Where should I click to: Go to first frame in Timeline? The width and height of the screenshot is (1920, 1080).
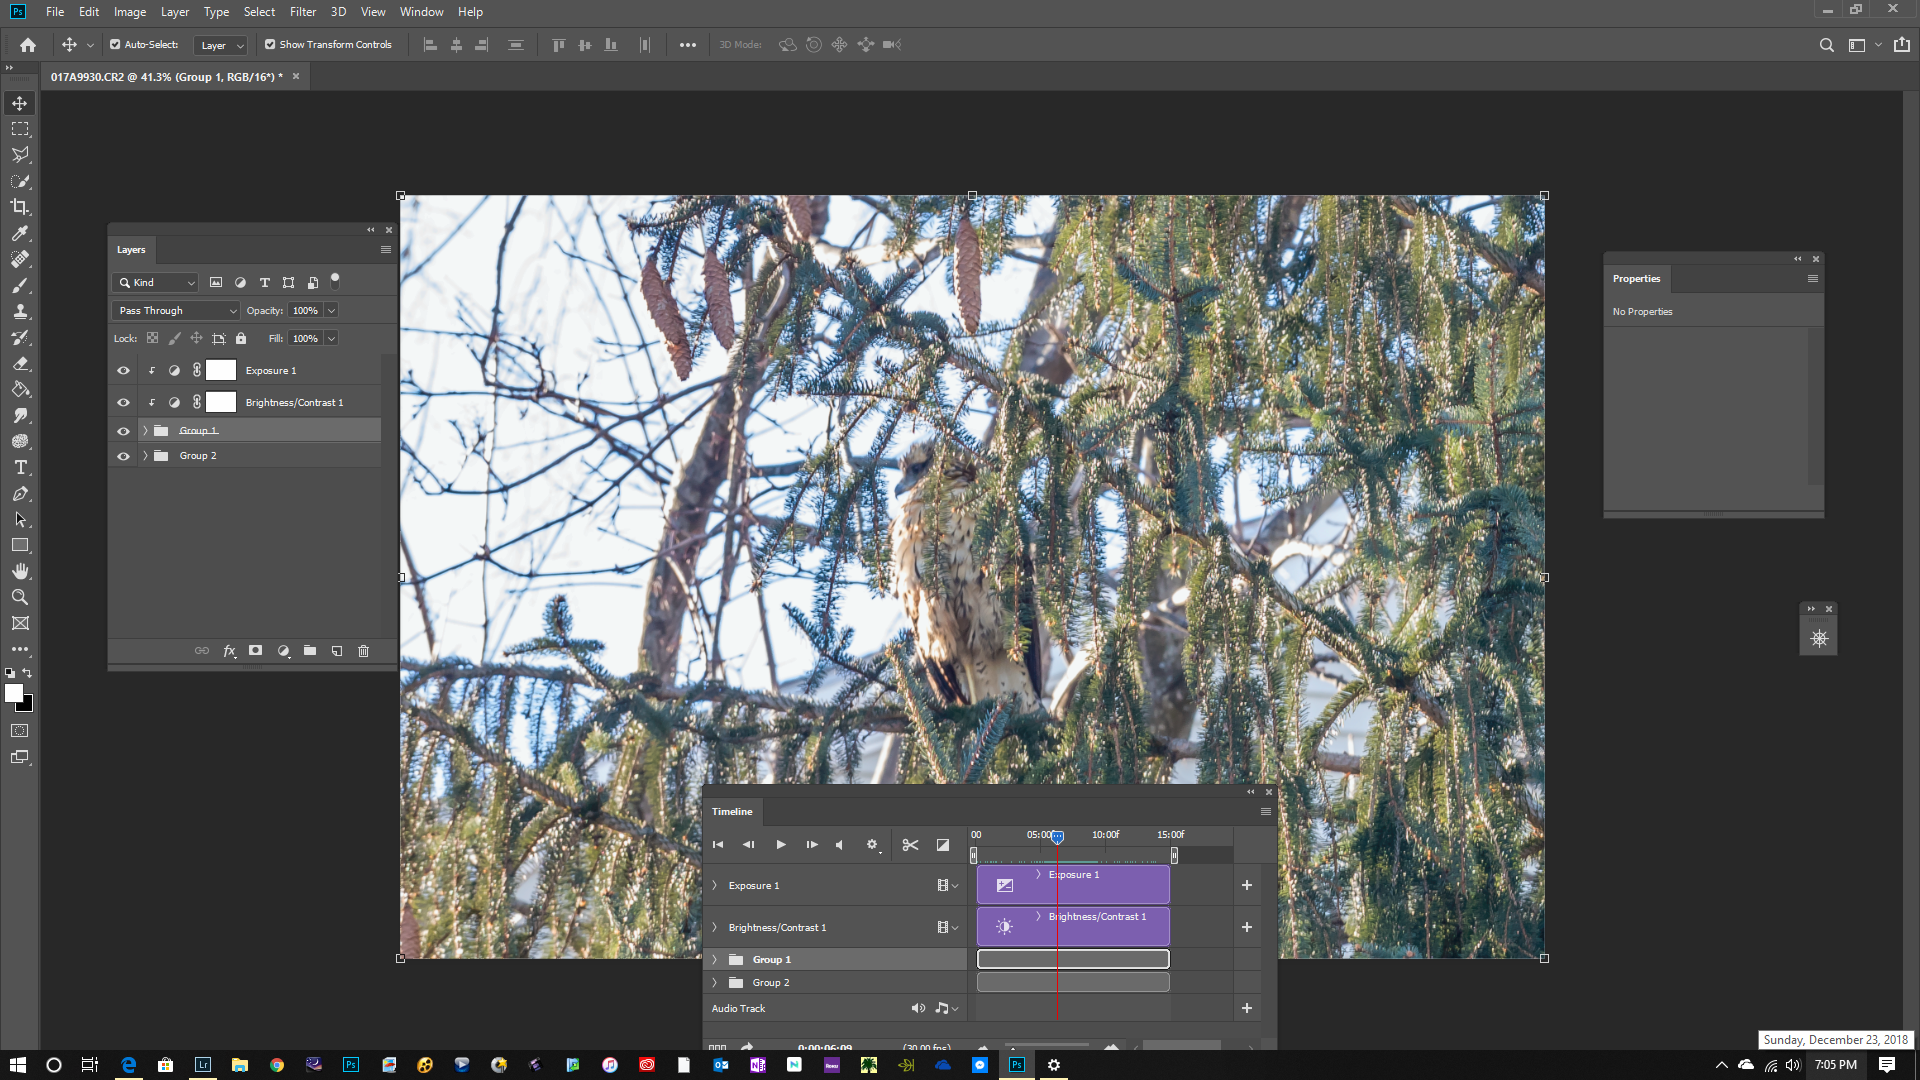pyautogui.click(x=718, y=845)
